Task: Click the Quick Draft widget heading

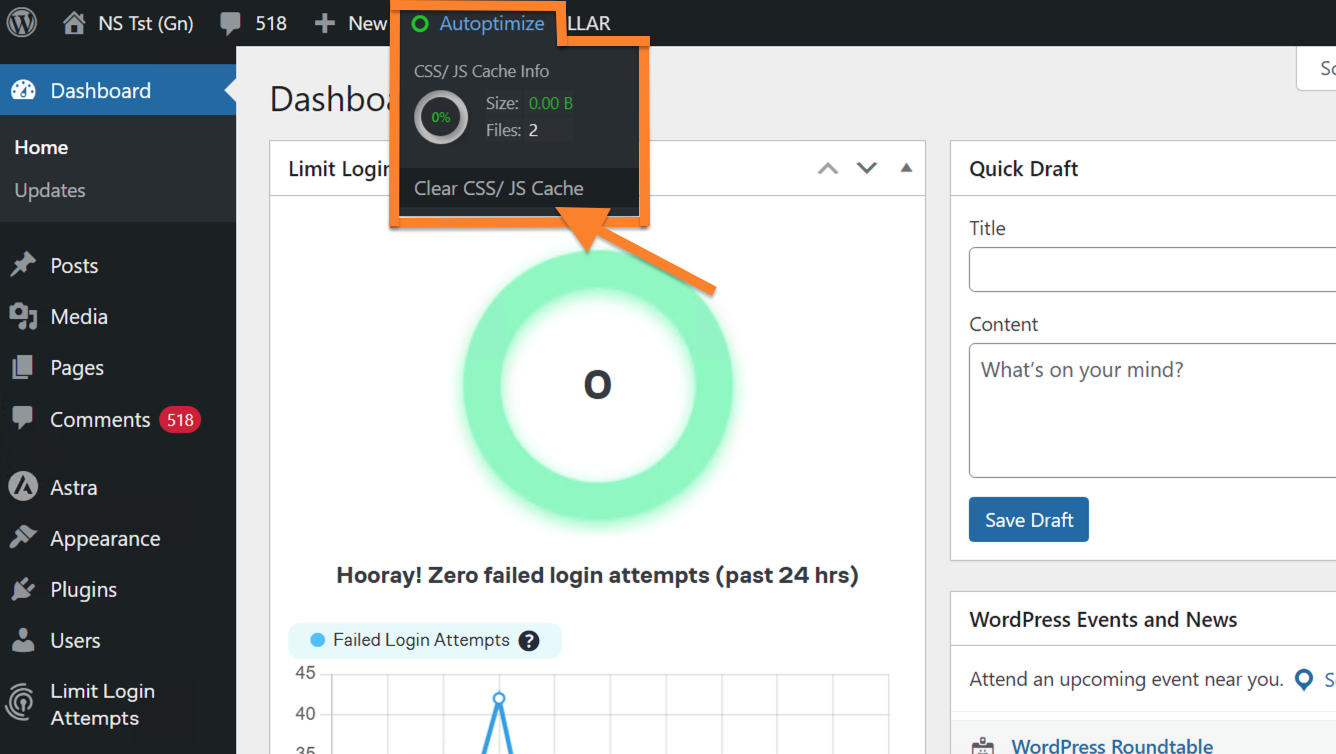Action: click(1023, 168)
